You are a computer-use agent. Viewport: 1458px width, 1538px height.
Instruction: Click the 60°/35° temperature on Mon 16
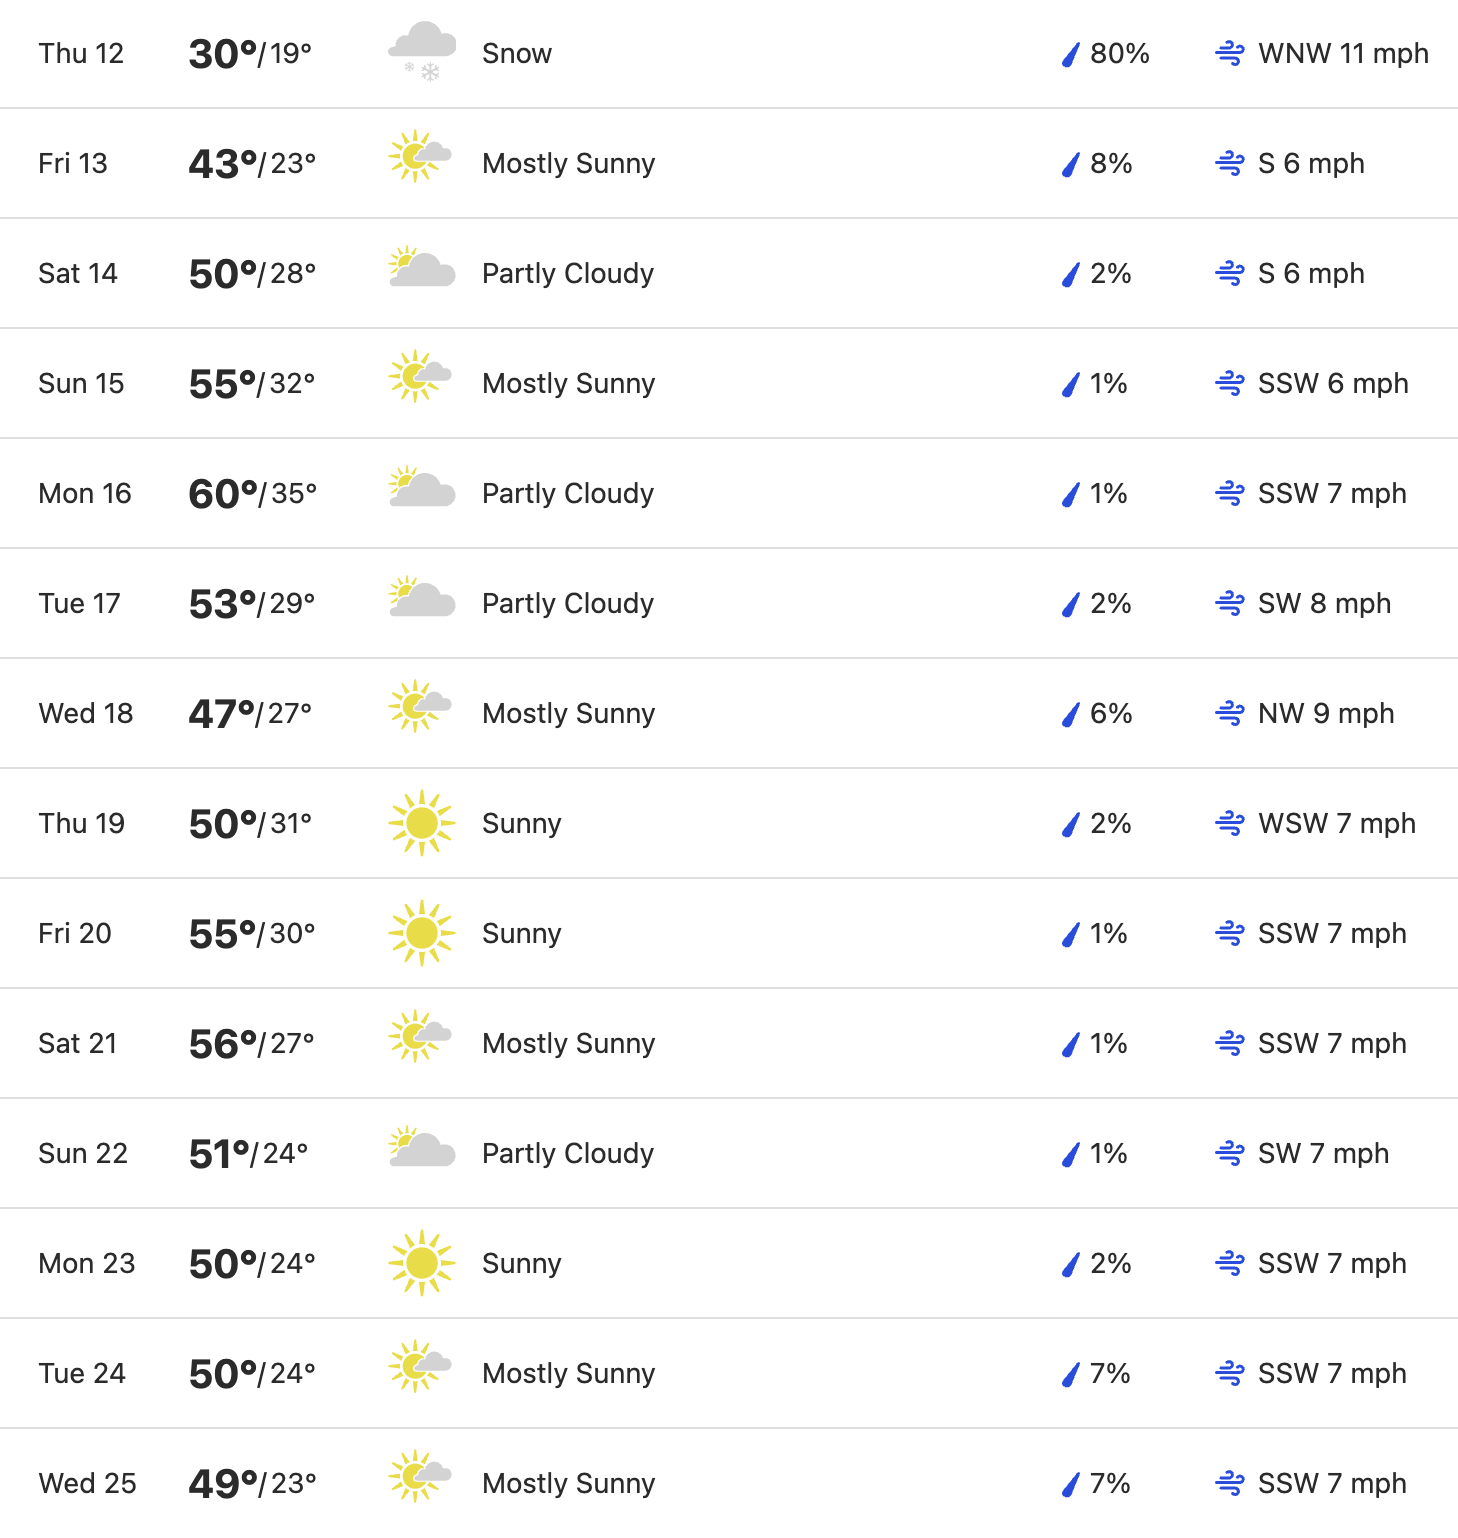(252, 493)
